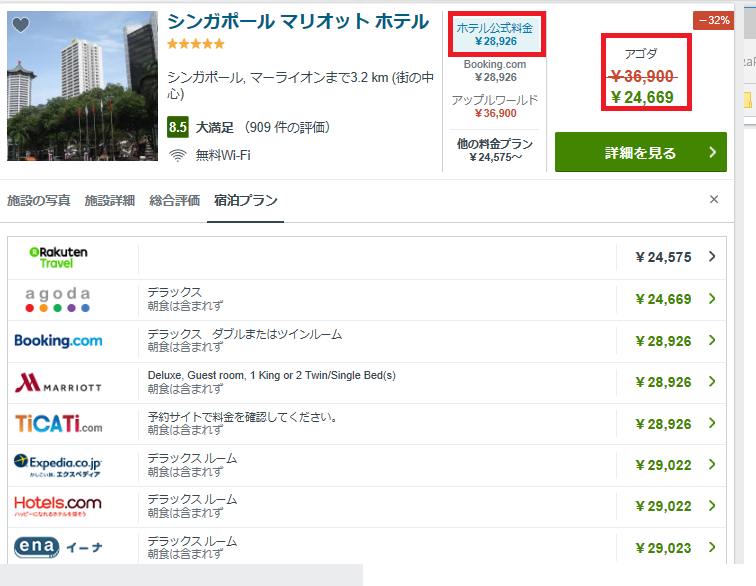Click 予約サイトで料金を確認してください text
Screen dimensions: 756x586
coord(242,417)
